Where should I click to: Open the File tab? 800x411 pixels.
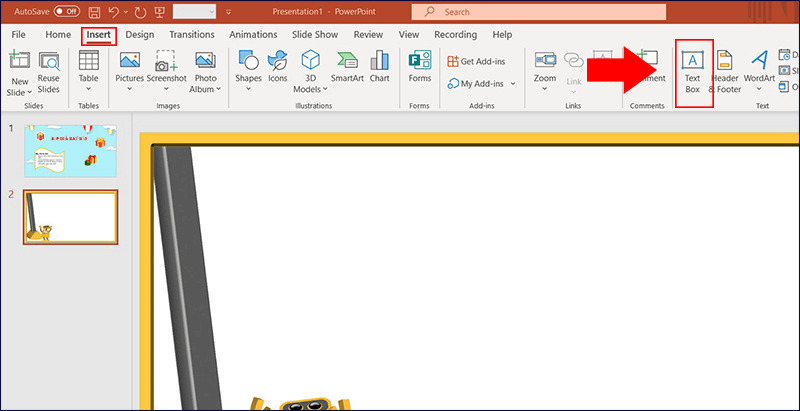[18, 35]
